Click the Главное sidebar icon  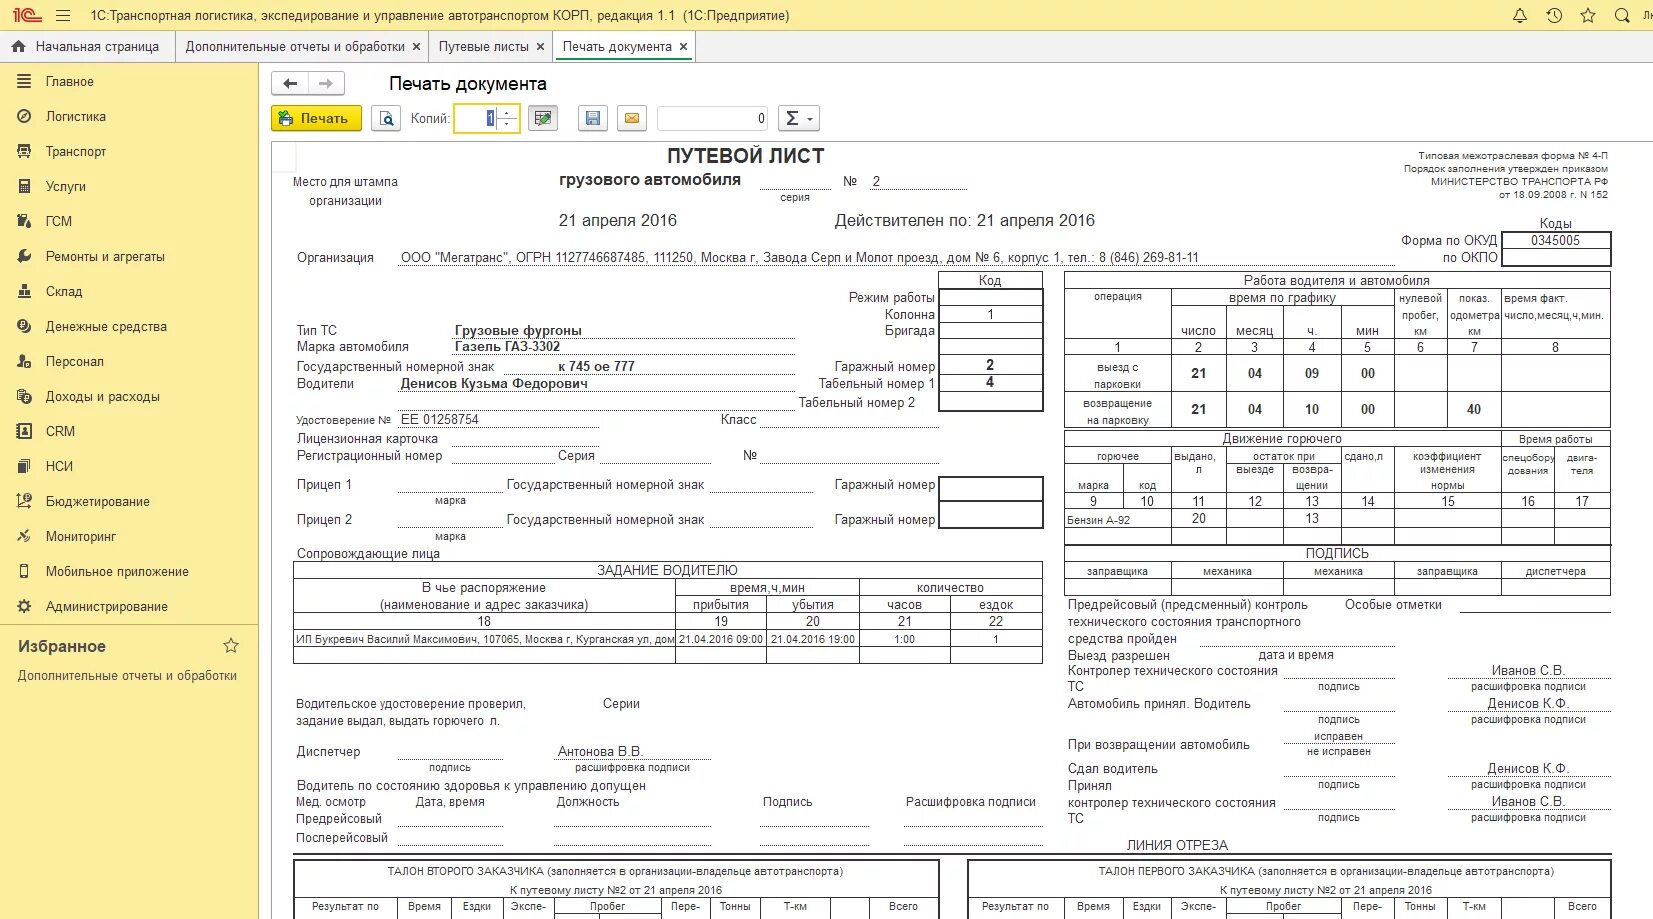24,82
